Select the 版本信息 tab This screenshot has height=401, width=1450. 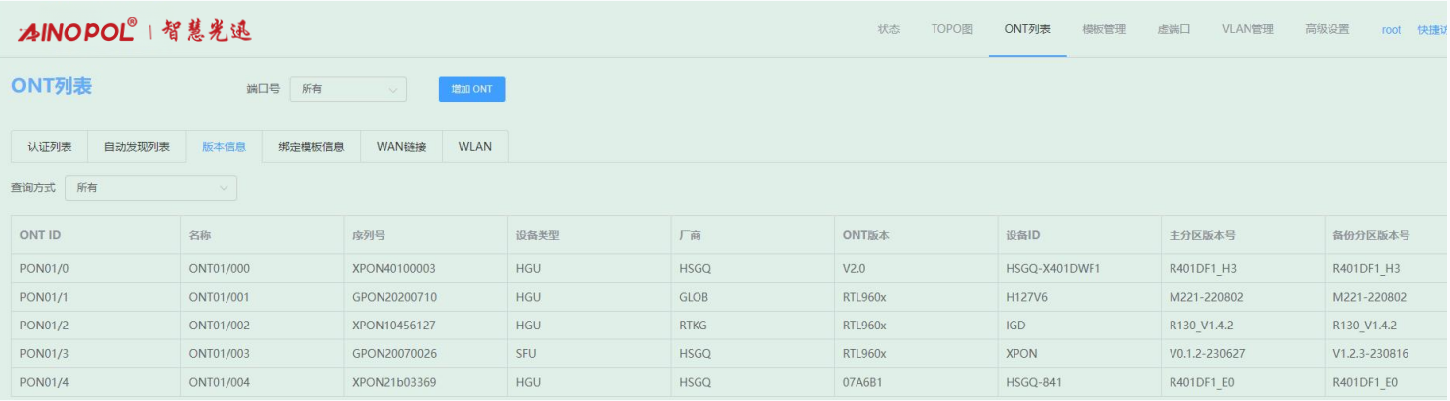coord(224,147)
